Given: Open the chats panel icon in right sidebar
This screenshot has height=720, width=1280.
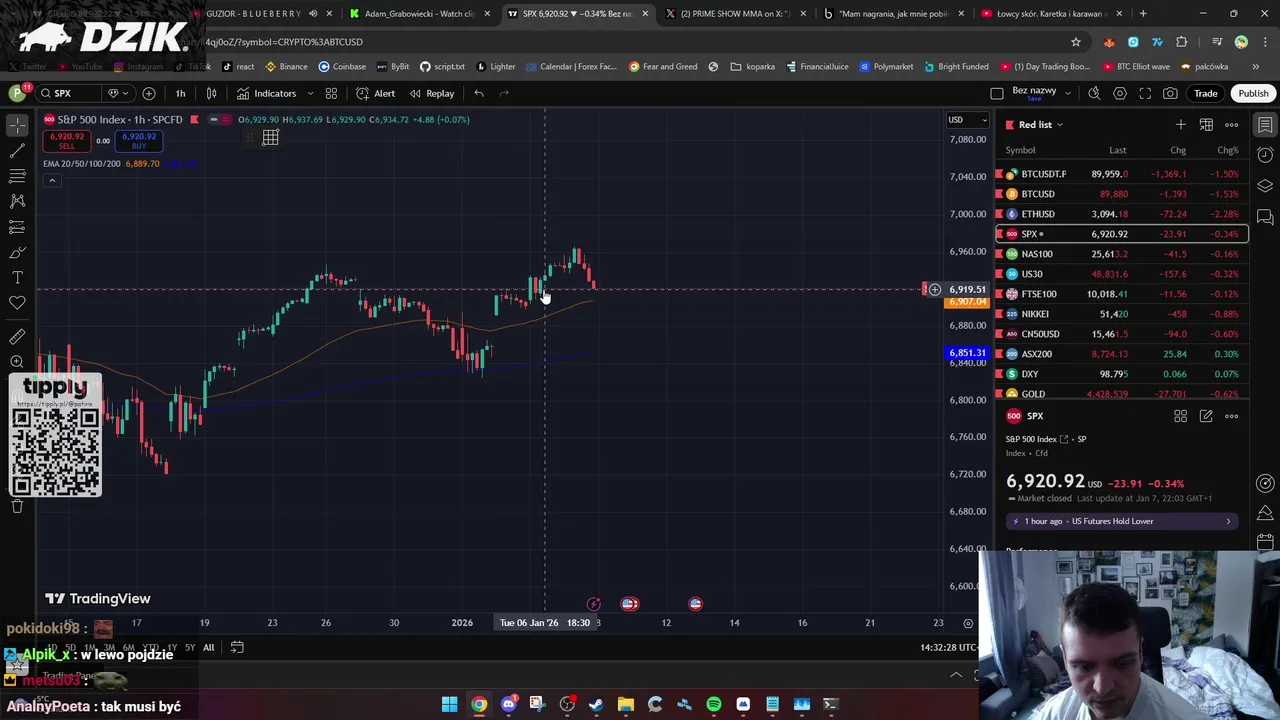Looking at the screenshot, I should 1265,216.
